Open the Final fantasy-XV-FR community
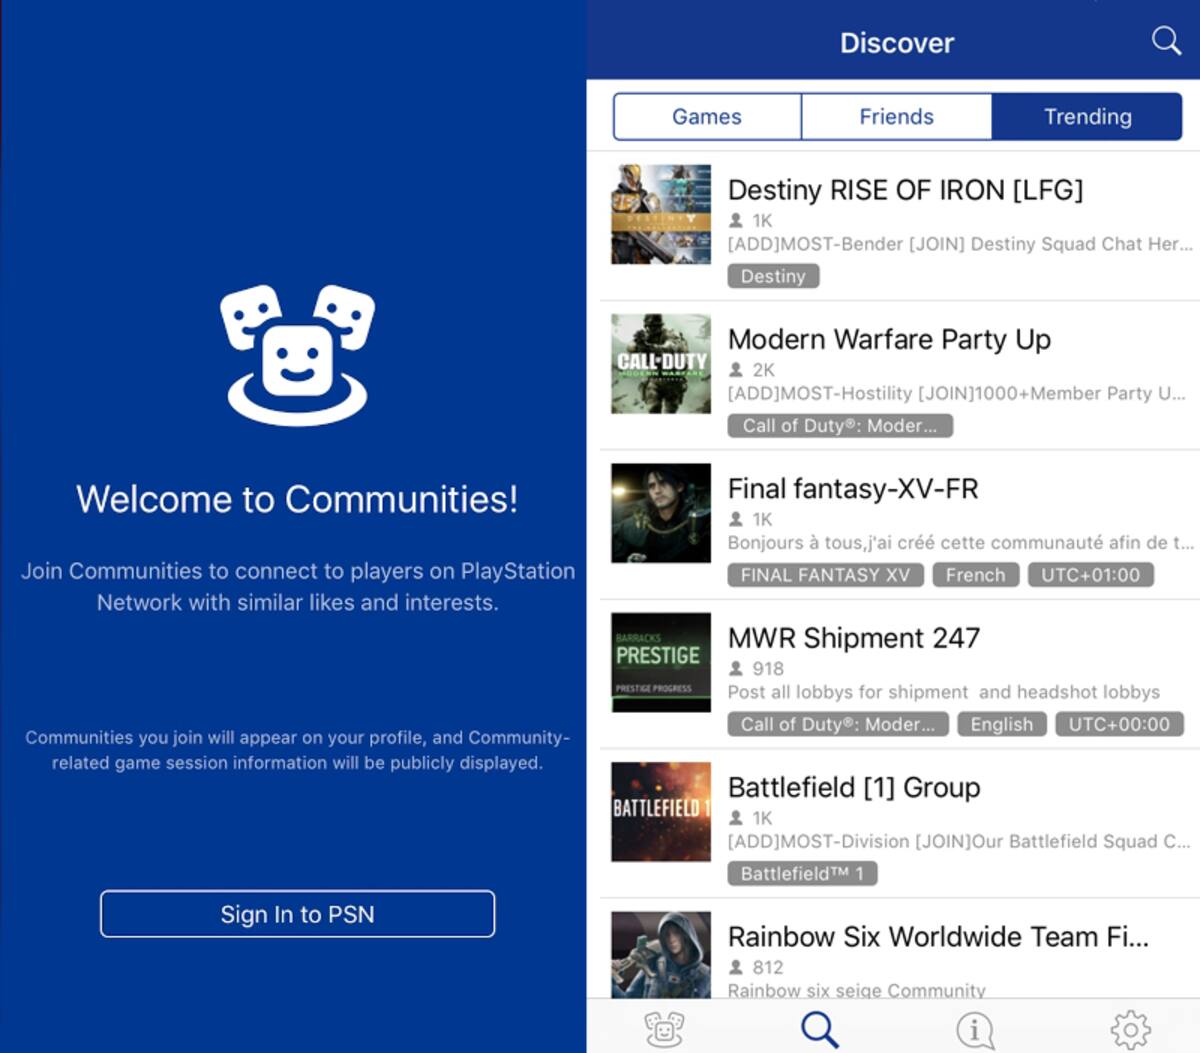This screenshot has width=1200, height=1053. 900,525
